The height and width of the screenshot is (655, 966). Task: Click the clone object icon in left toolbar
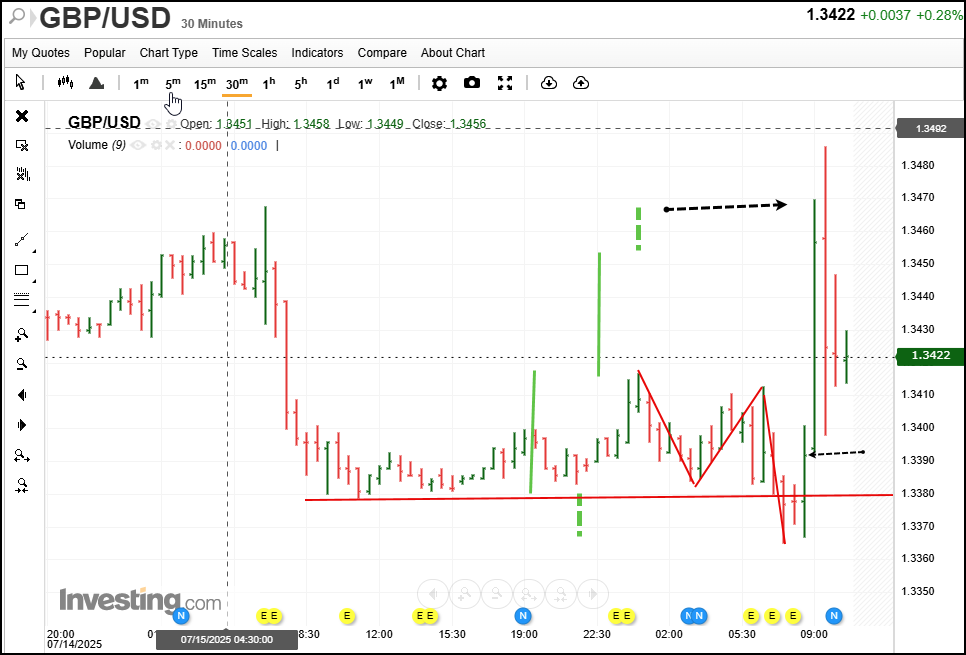click(x=20, y=204)
